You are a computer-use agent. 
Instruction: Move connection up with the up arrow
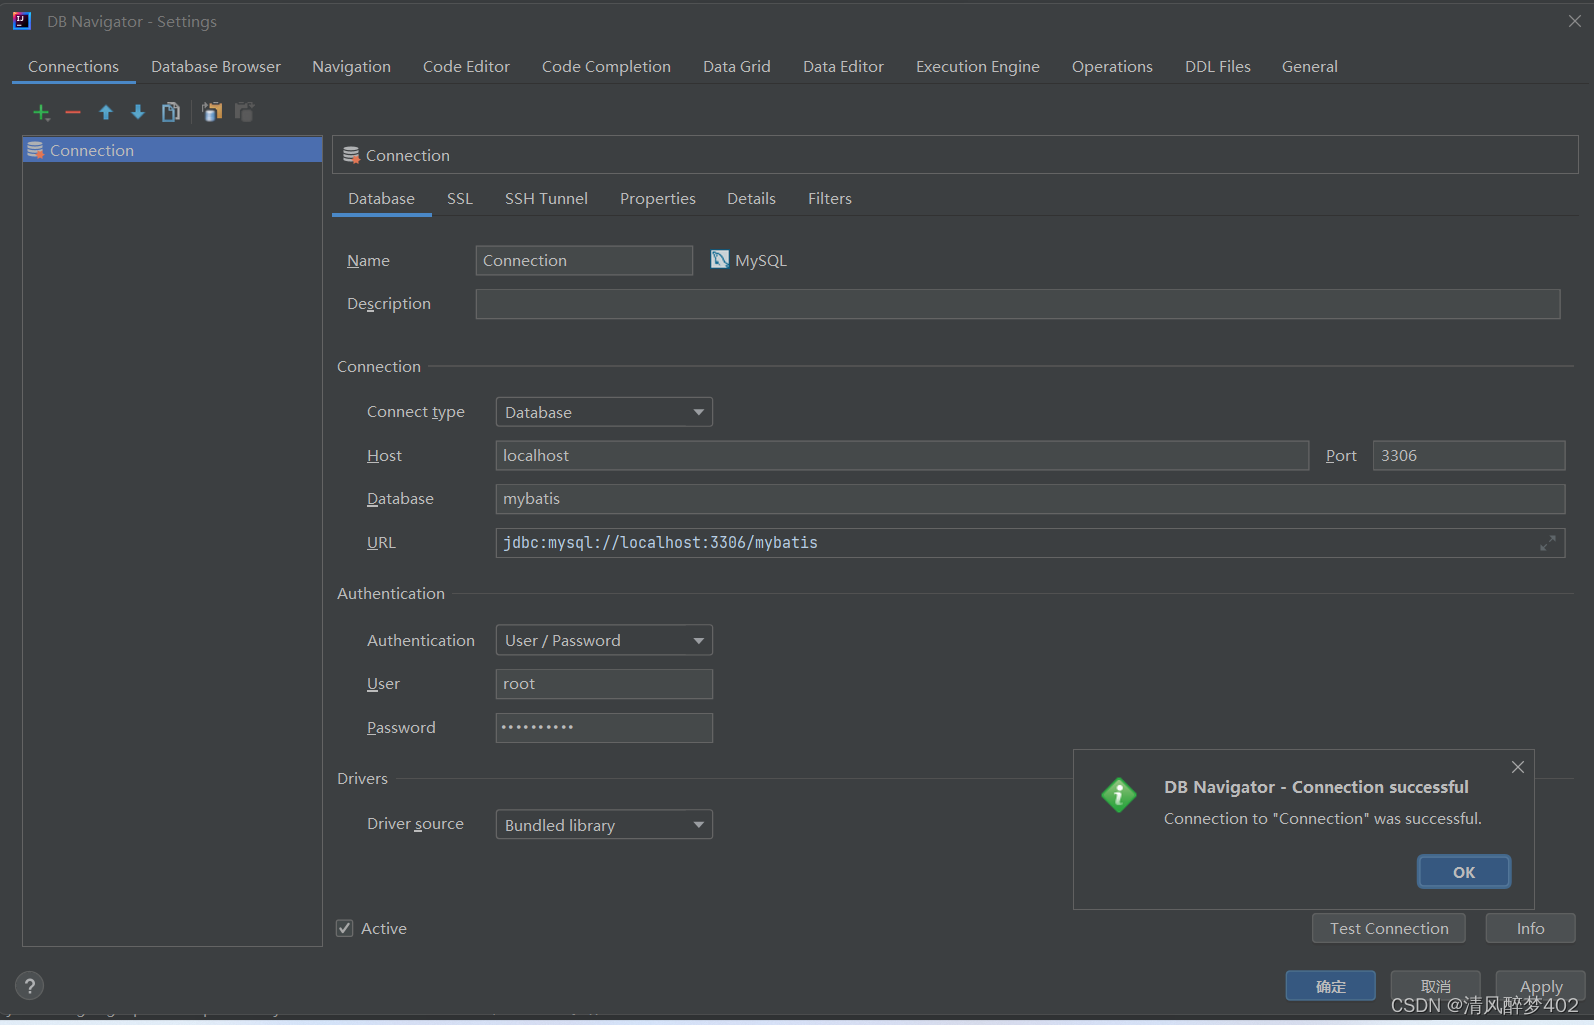click(106, 112)
